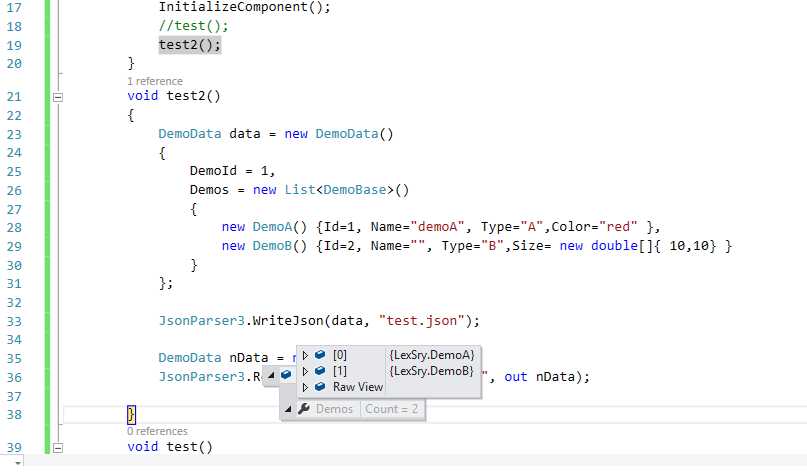Viewport: 807px width, 472px height.
Task: Click 'new DemoData()' on line 23
Action: [x=339, y=134]
